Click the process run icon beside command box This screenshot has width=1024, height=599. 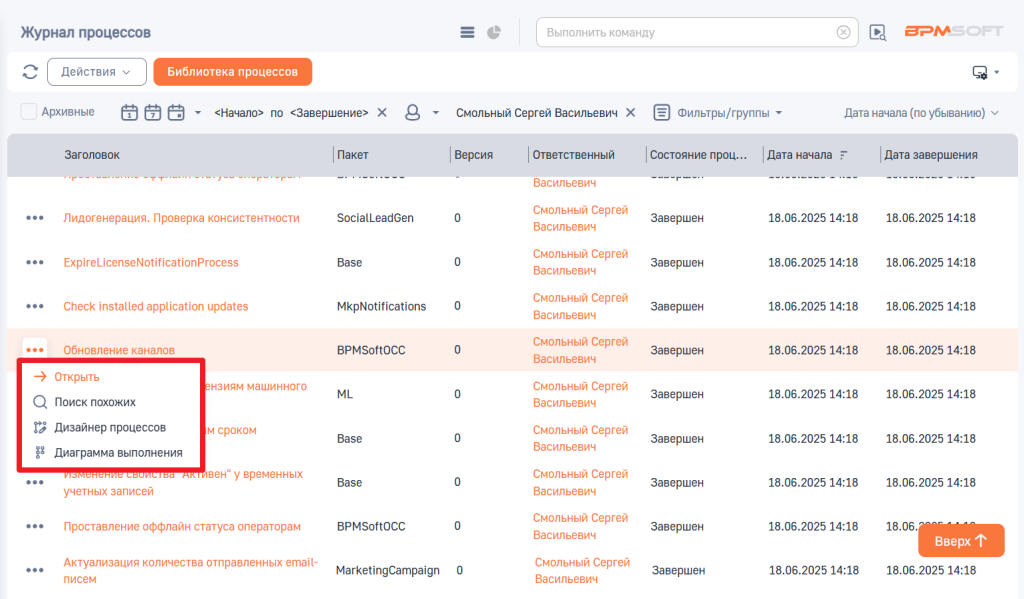878,32
